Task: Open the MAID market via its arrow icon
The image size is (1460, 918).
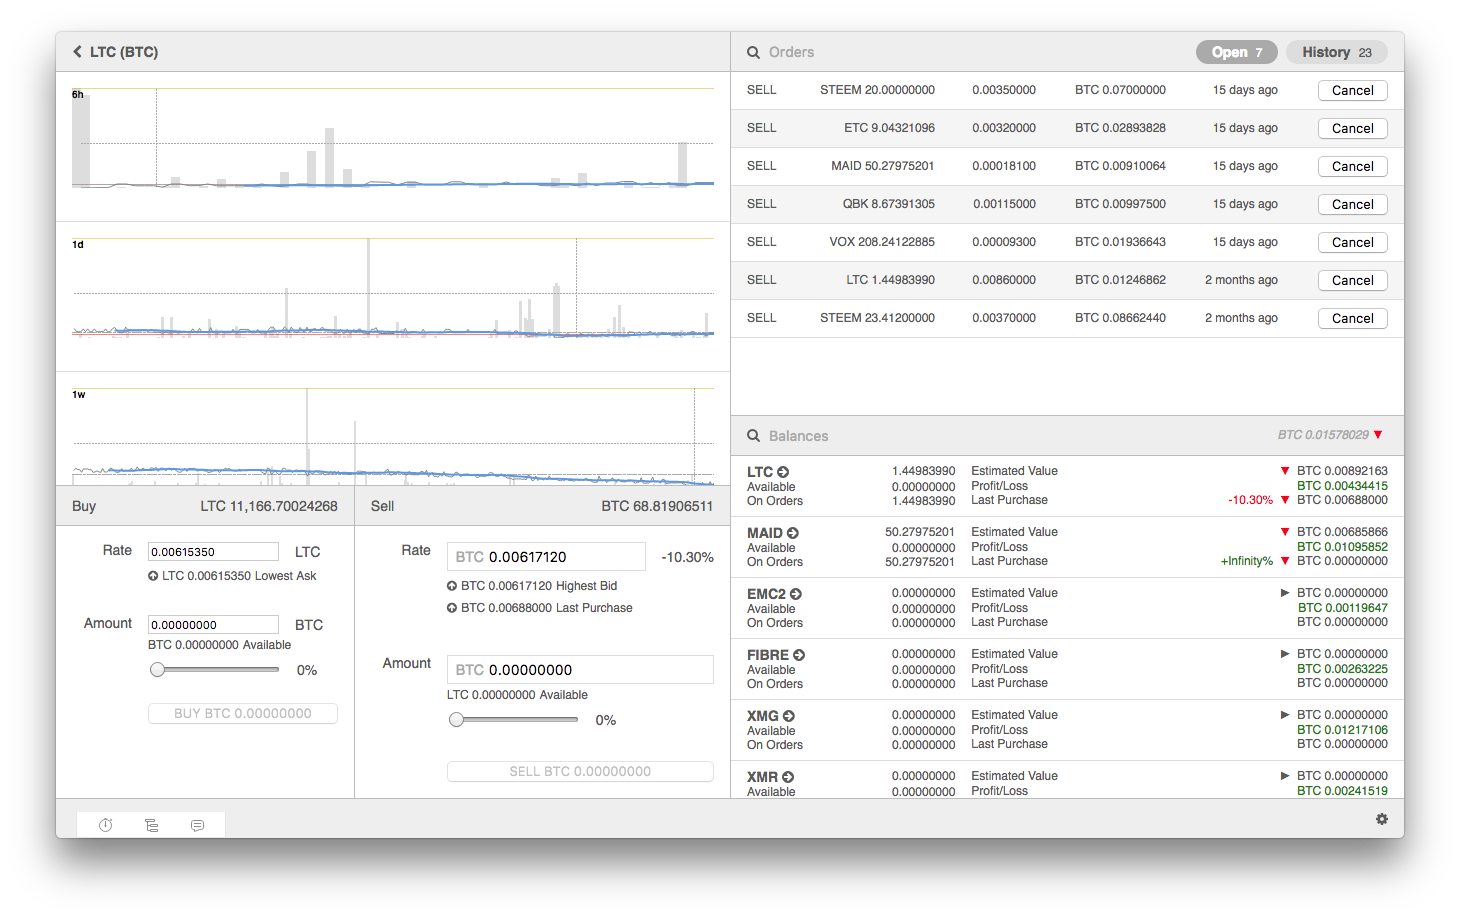Action: (x=793, y=533)
